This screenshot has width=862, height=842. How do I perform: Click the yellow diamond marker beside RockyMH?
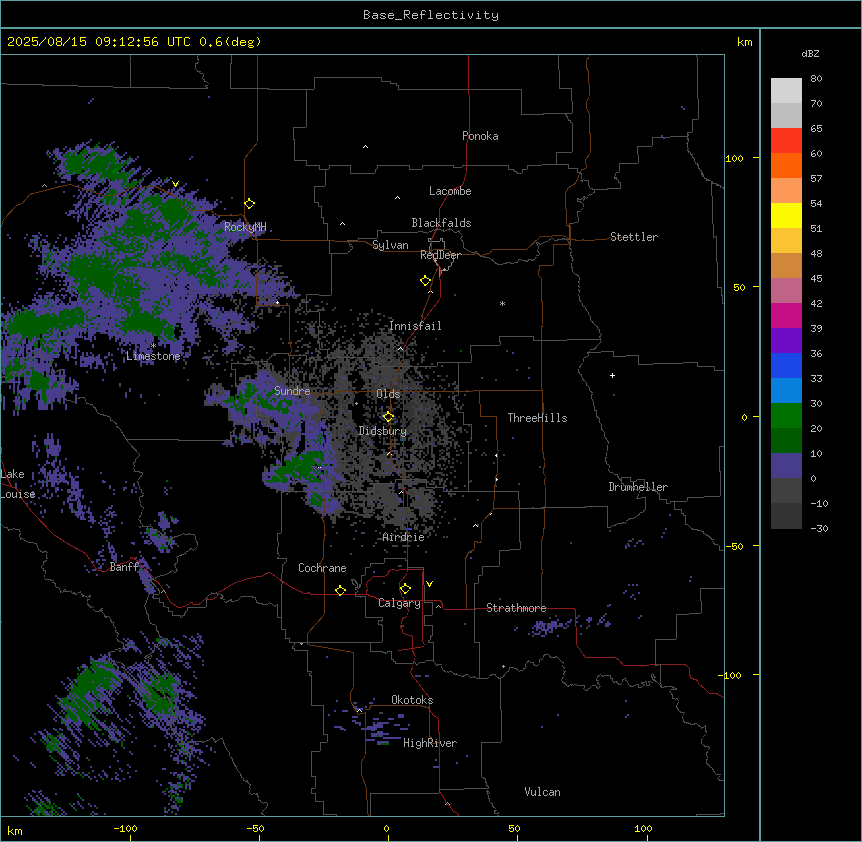tap(250, 204)
